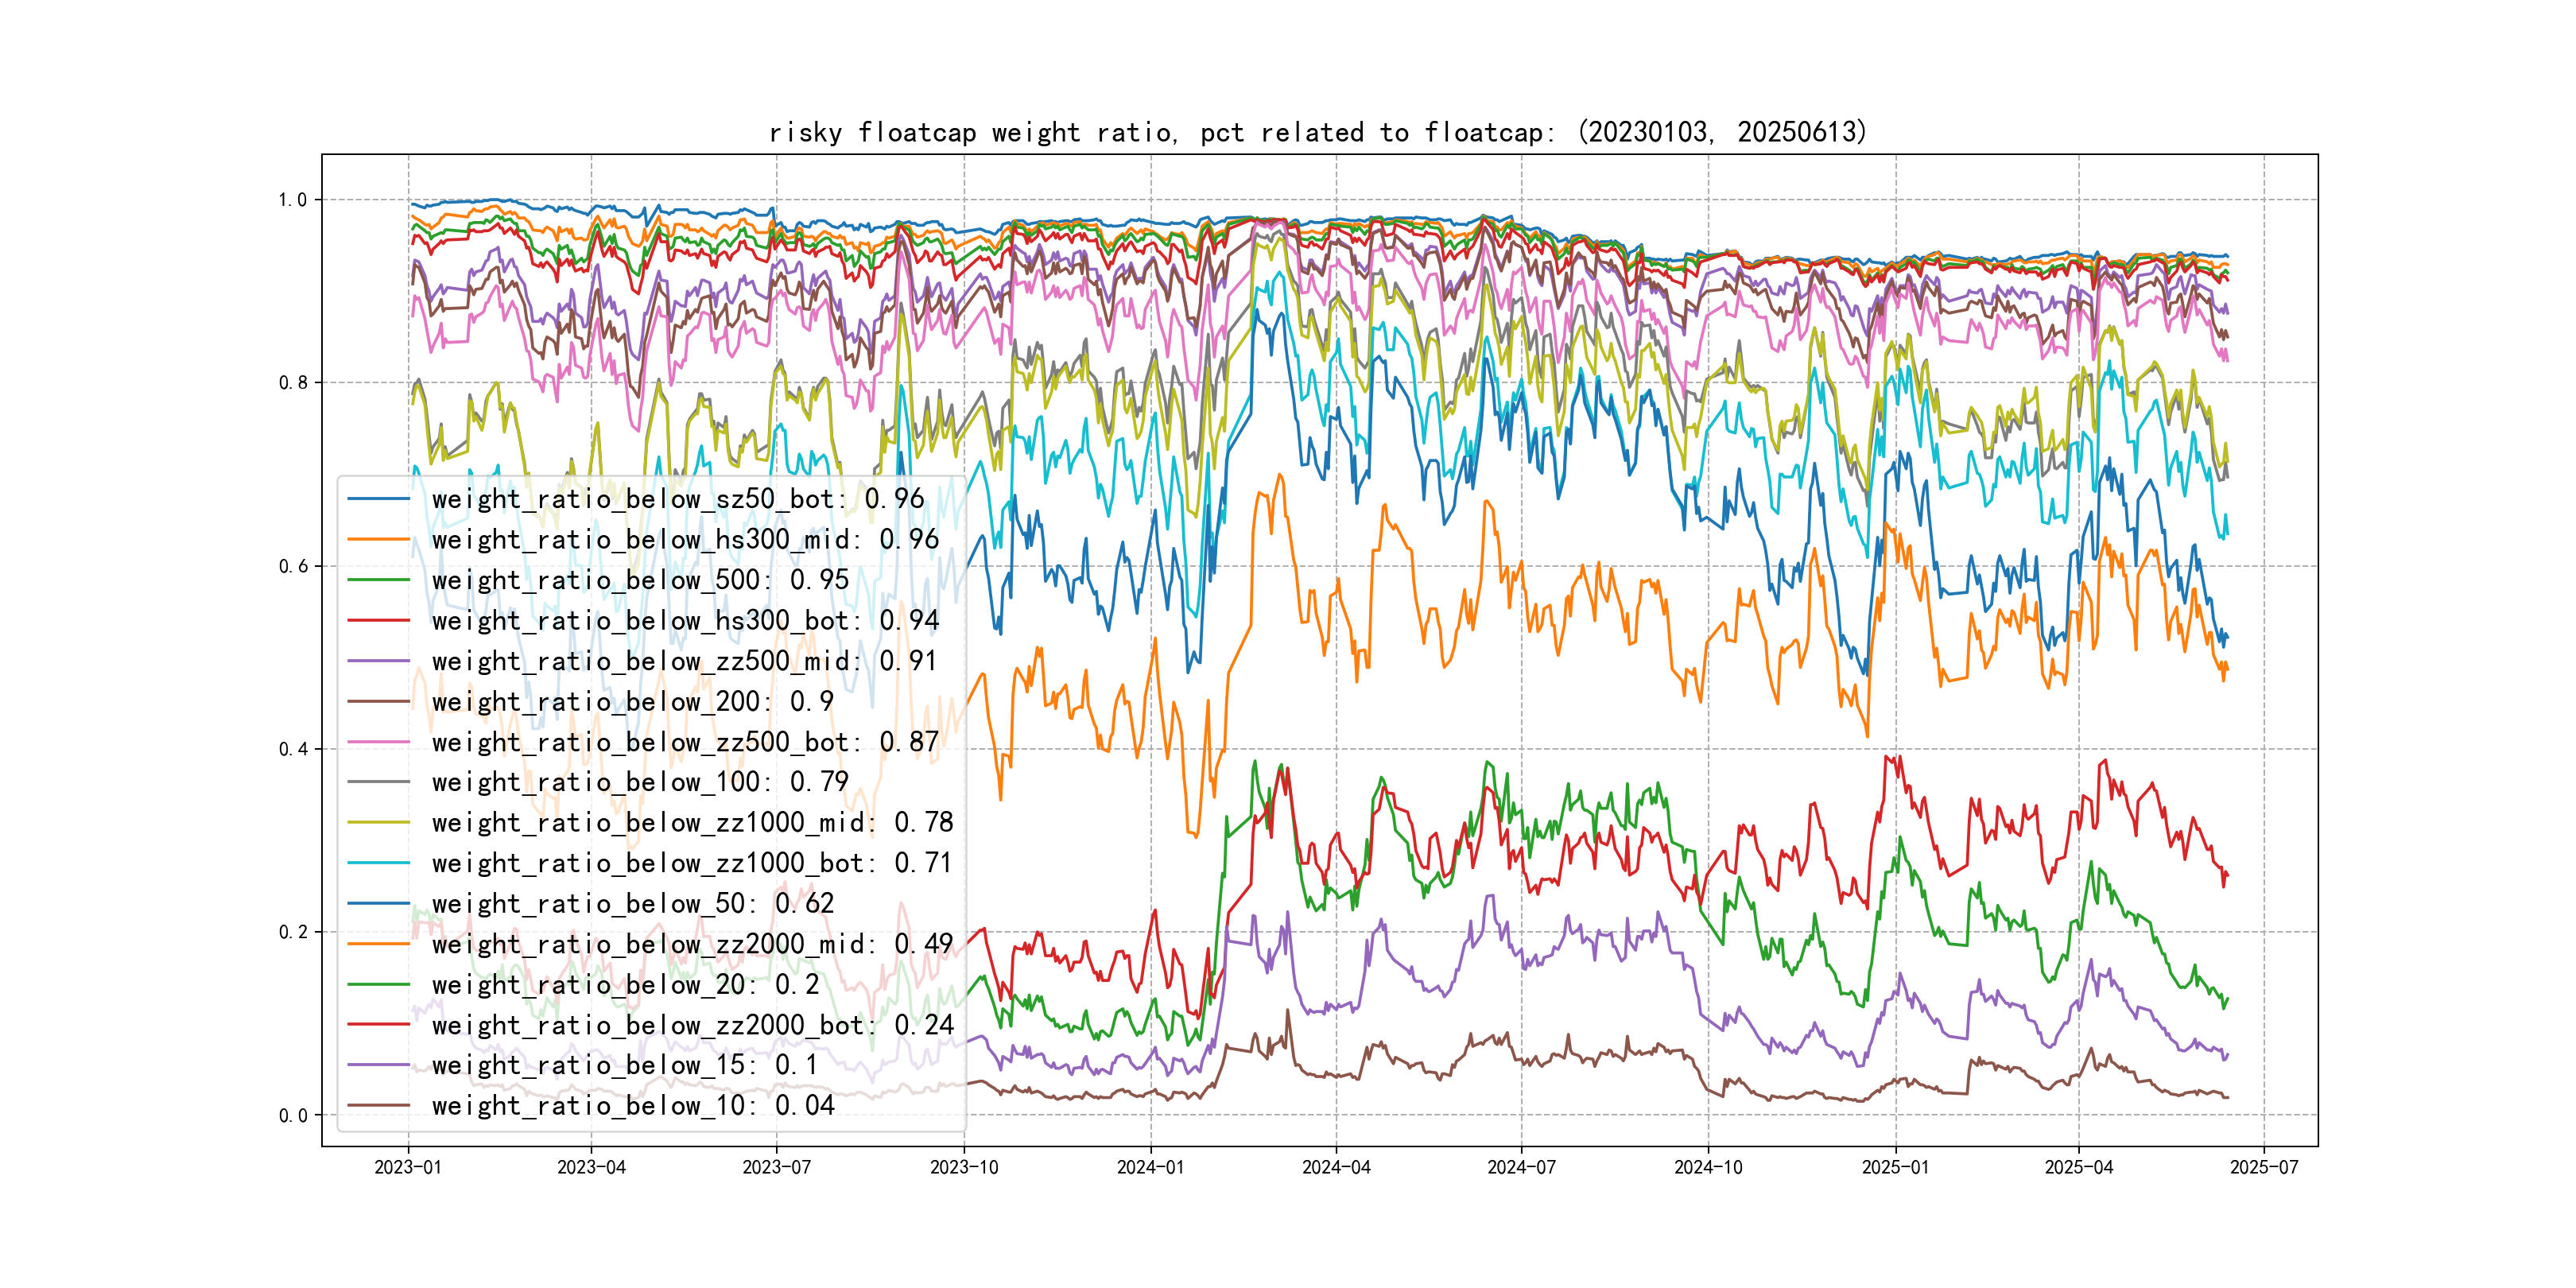Click brown line swatch for weight_ratio_below_200
The image size is (2576, 1288).
tap(379, 702)
